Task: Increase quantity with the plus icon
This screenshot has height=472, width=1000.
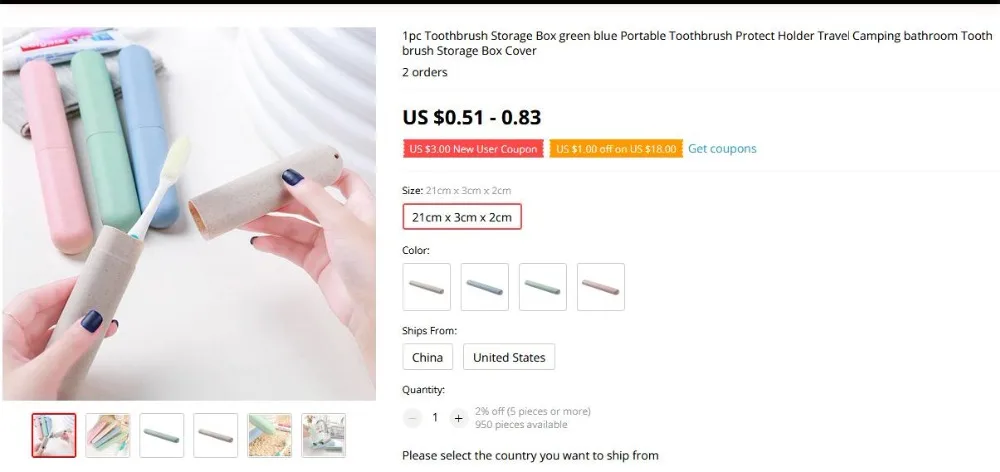Action: pos(458,418)
